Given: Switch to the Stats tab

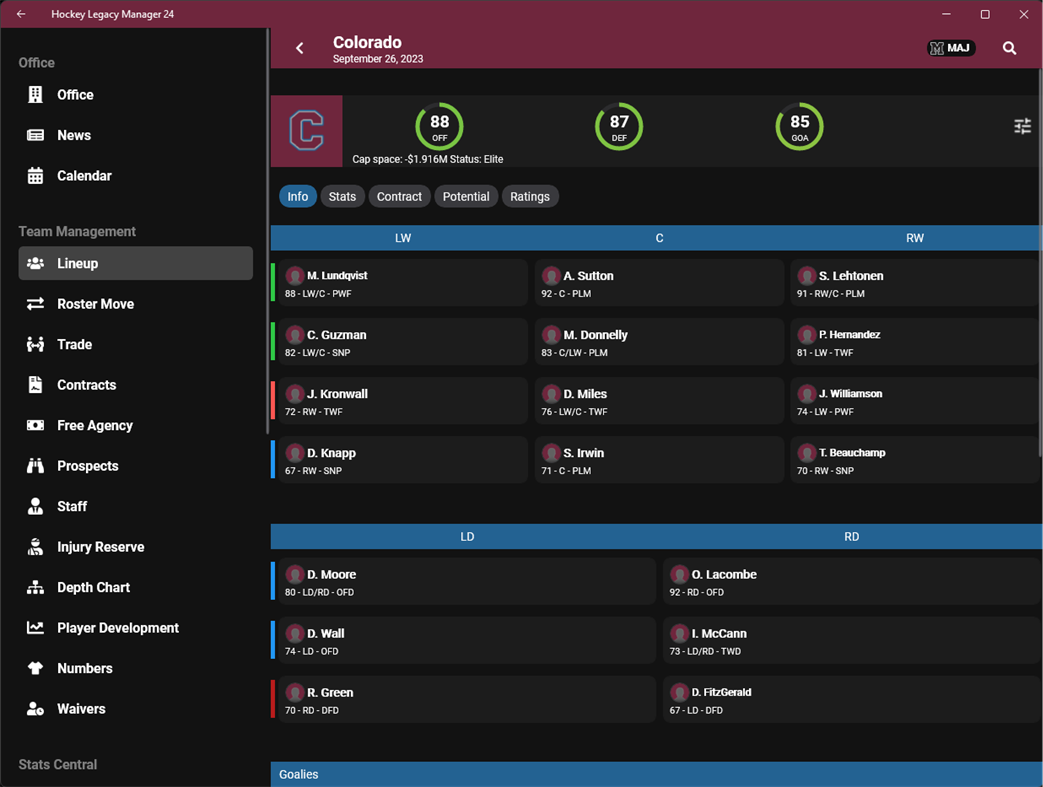Looking at the screenshot, I should click(342, 196).
